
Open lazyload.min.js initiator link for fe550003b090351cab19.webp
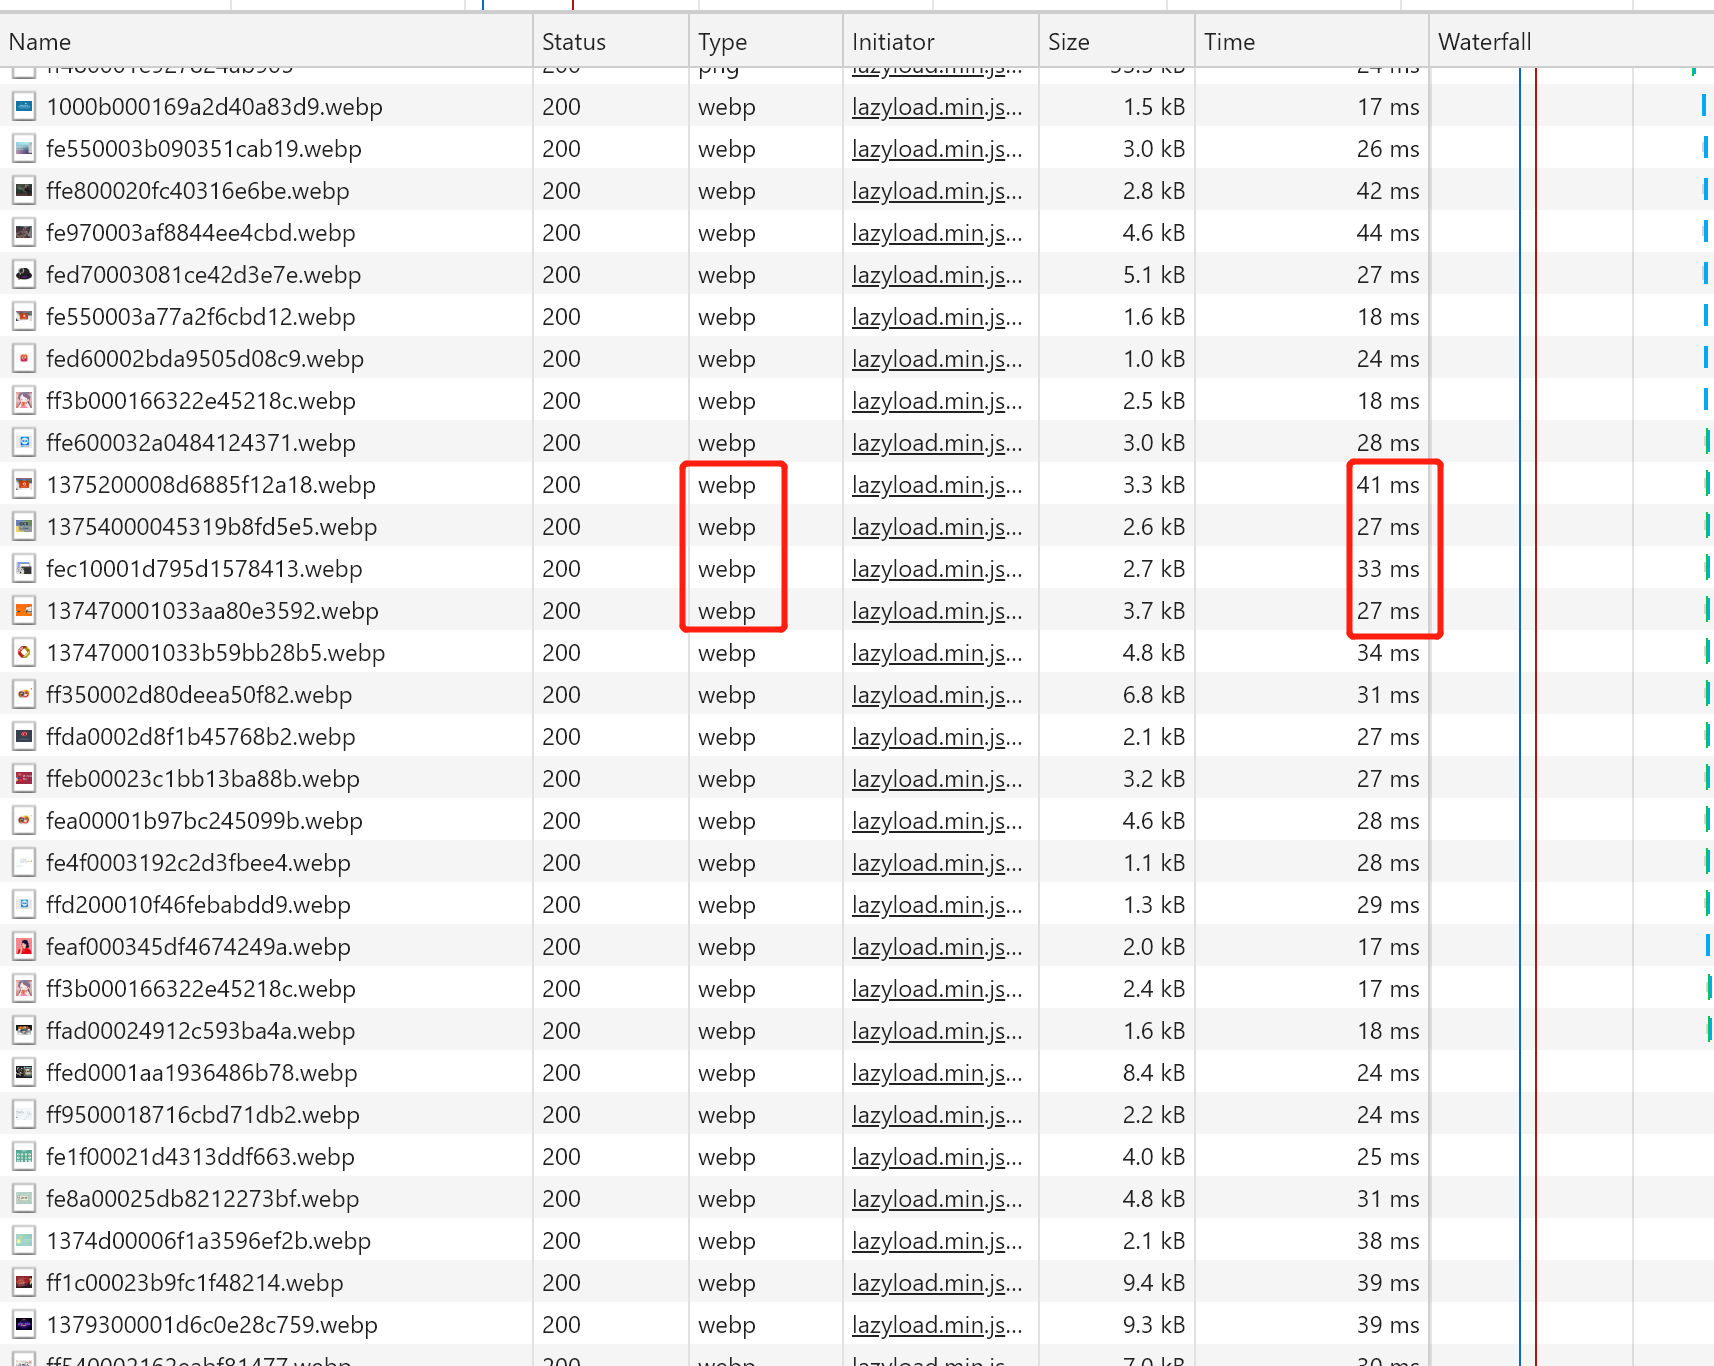coord(936,149)
